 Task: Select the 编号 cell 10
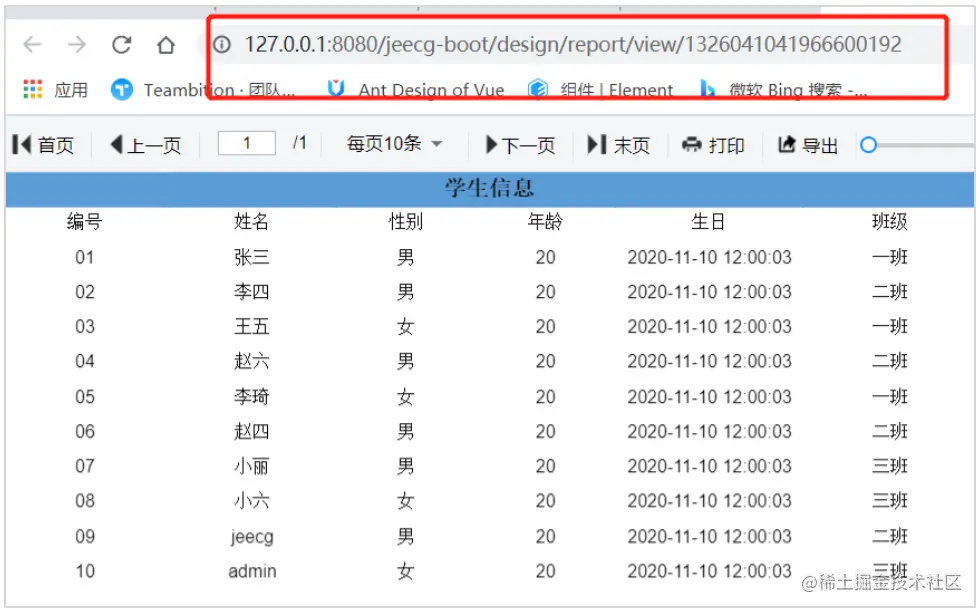coord(84,570)
